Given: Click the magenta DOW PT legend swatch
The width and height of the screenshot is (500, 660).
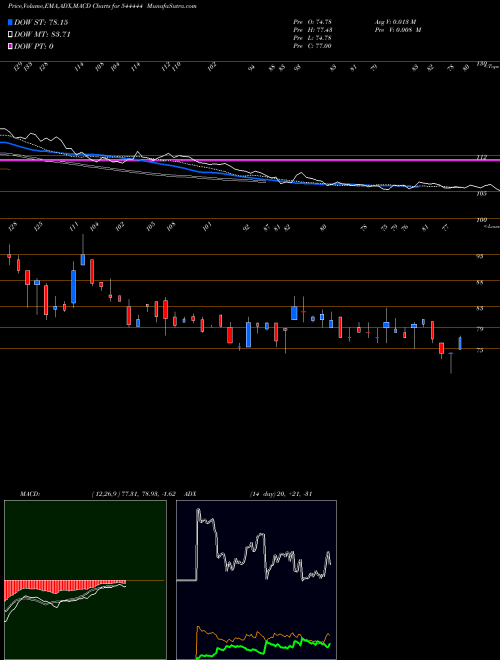Looking at the screenshot, I should point(11,46).
